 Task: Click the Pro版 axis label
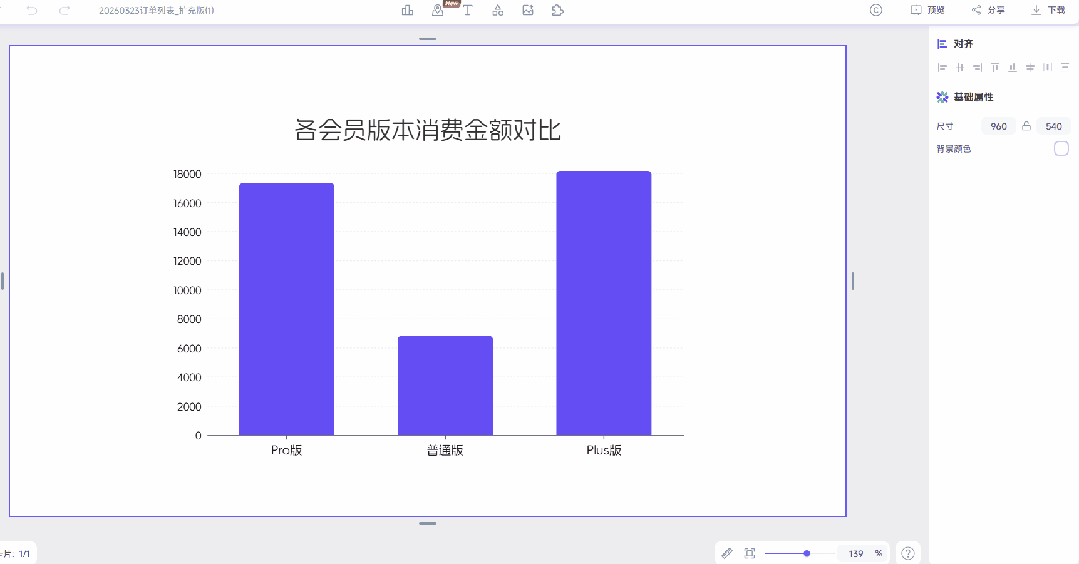[286, 450]
